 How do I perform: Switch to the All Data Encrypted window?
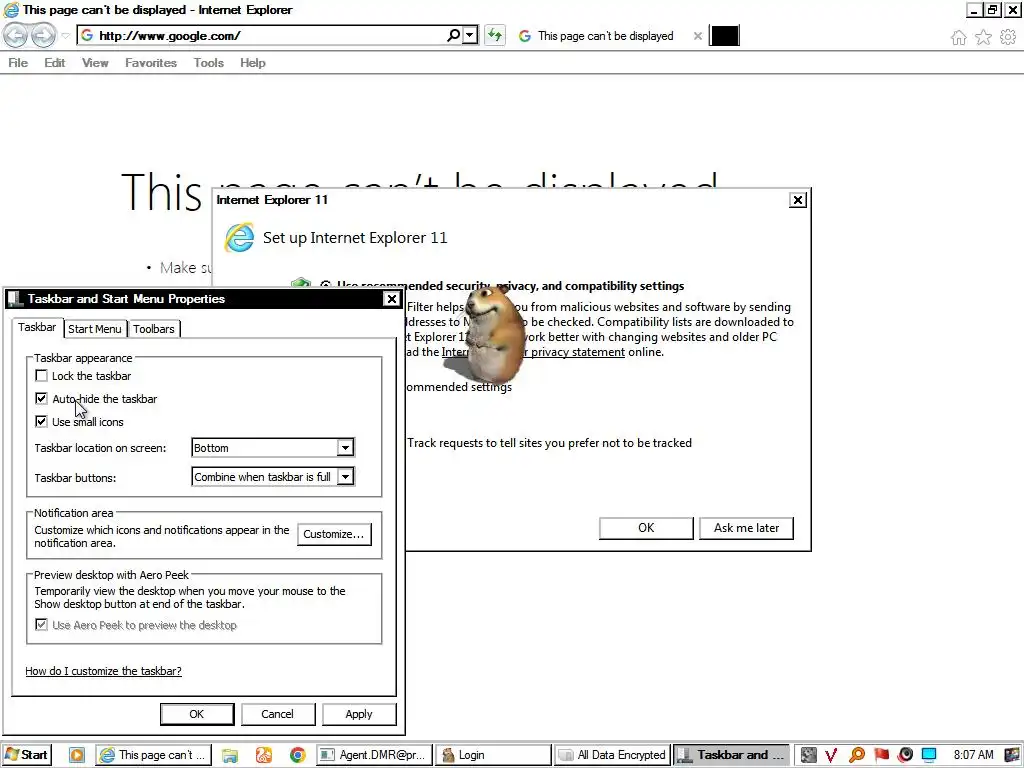coord(613,755)
